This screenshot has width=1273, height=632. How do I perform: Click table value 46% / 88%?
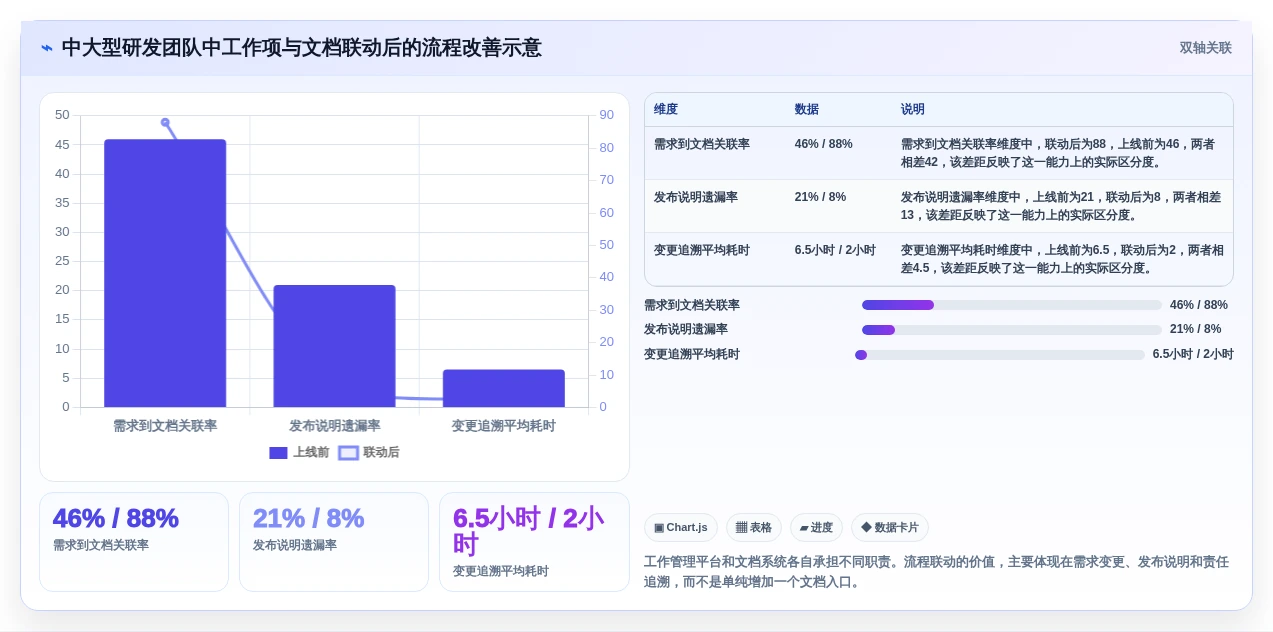[824, 144]
